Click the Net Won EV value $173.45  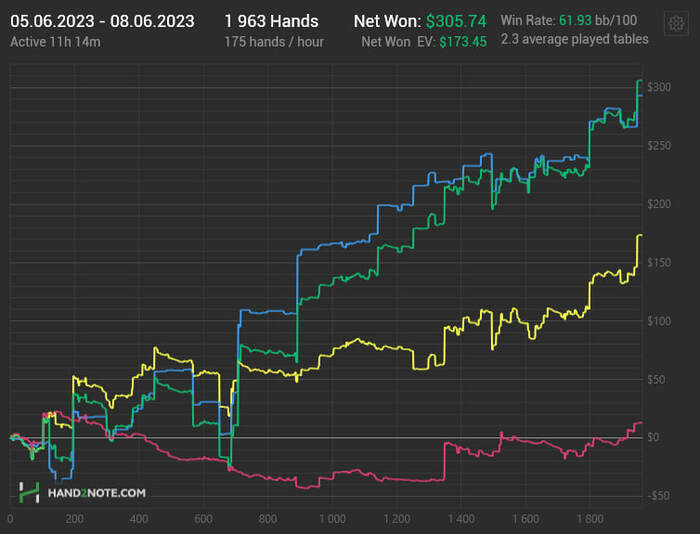point(463,42)
